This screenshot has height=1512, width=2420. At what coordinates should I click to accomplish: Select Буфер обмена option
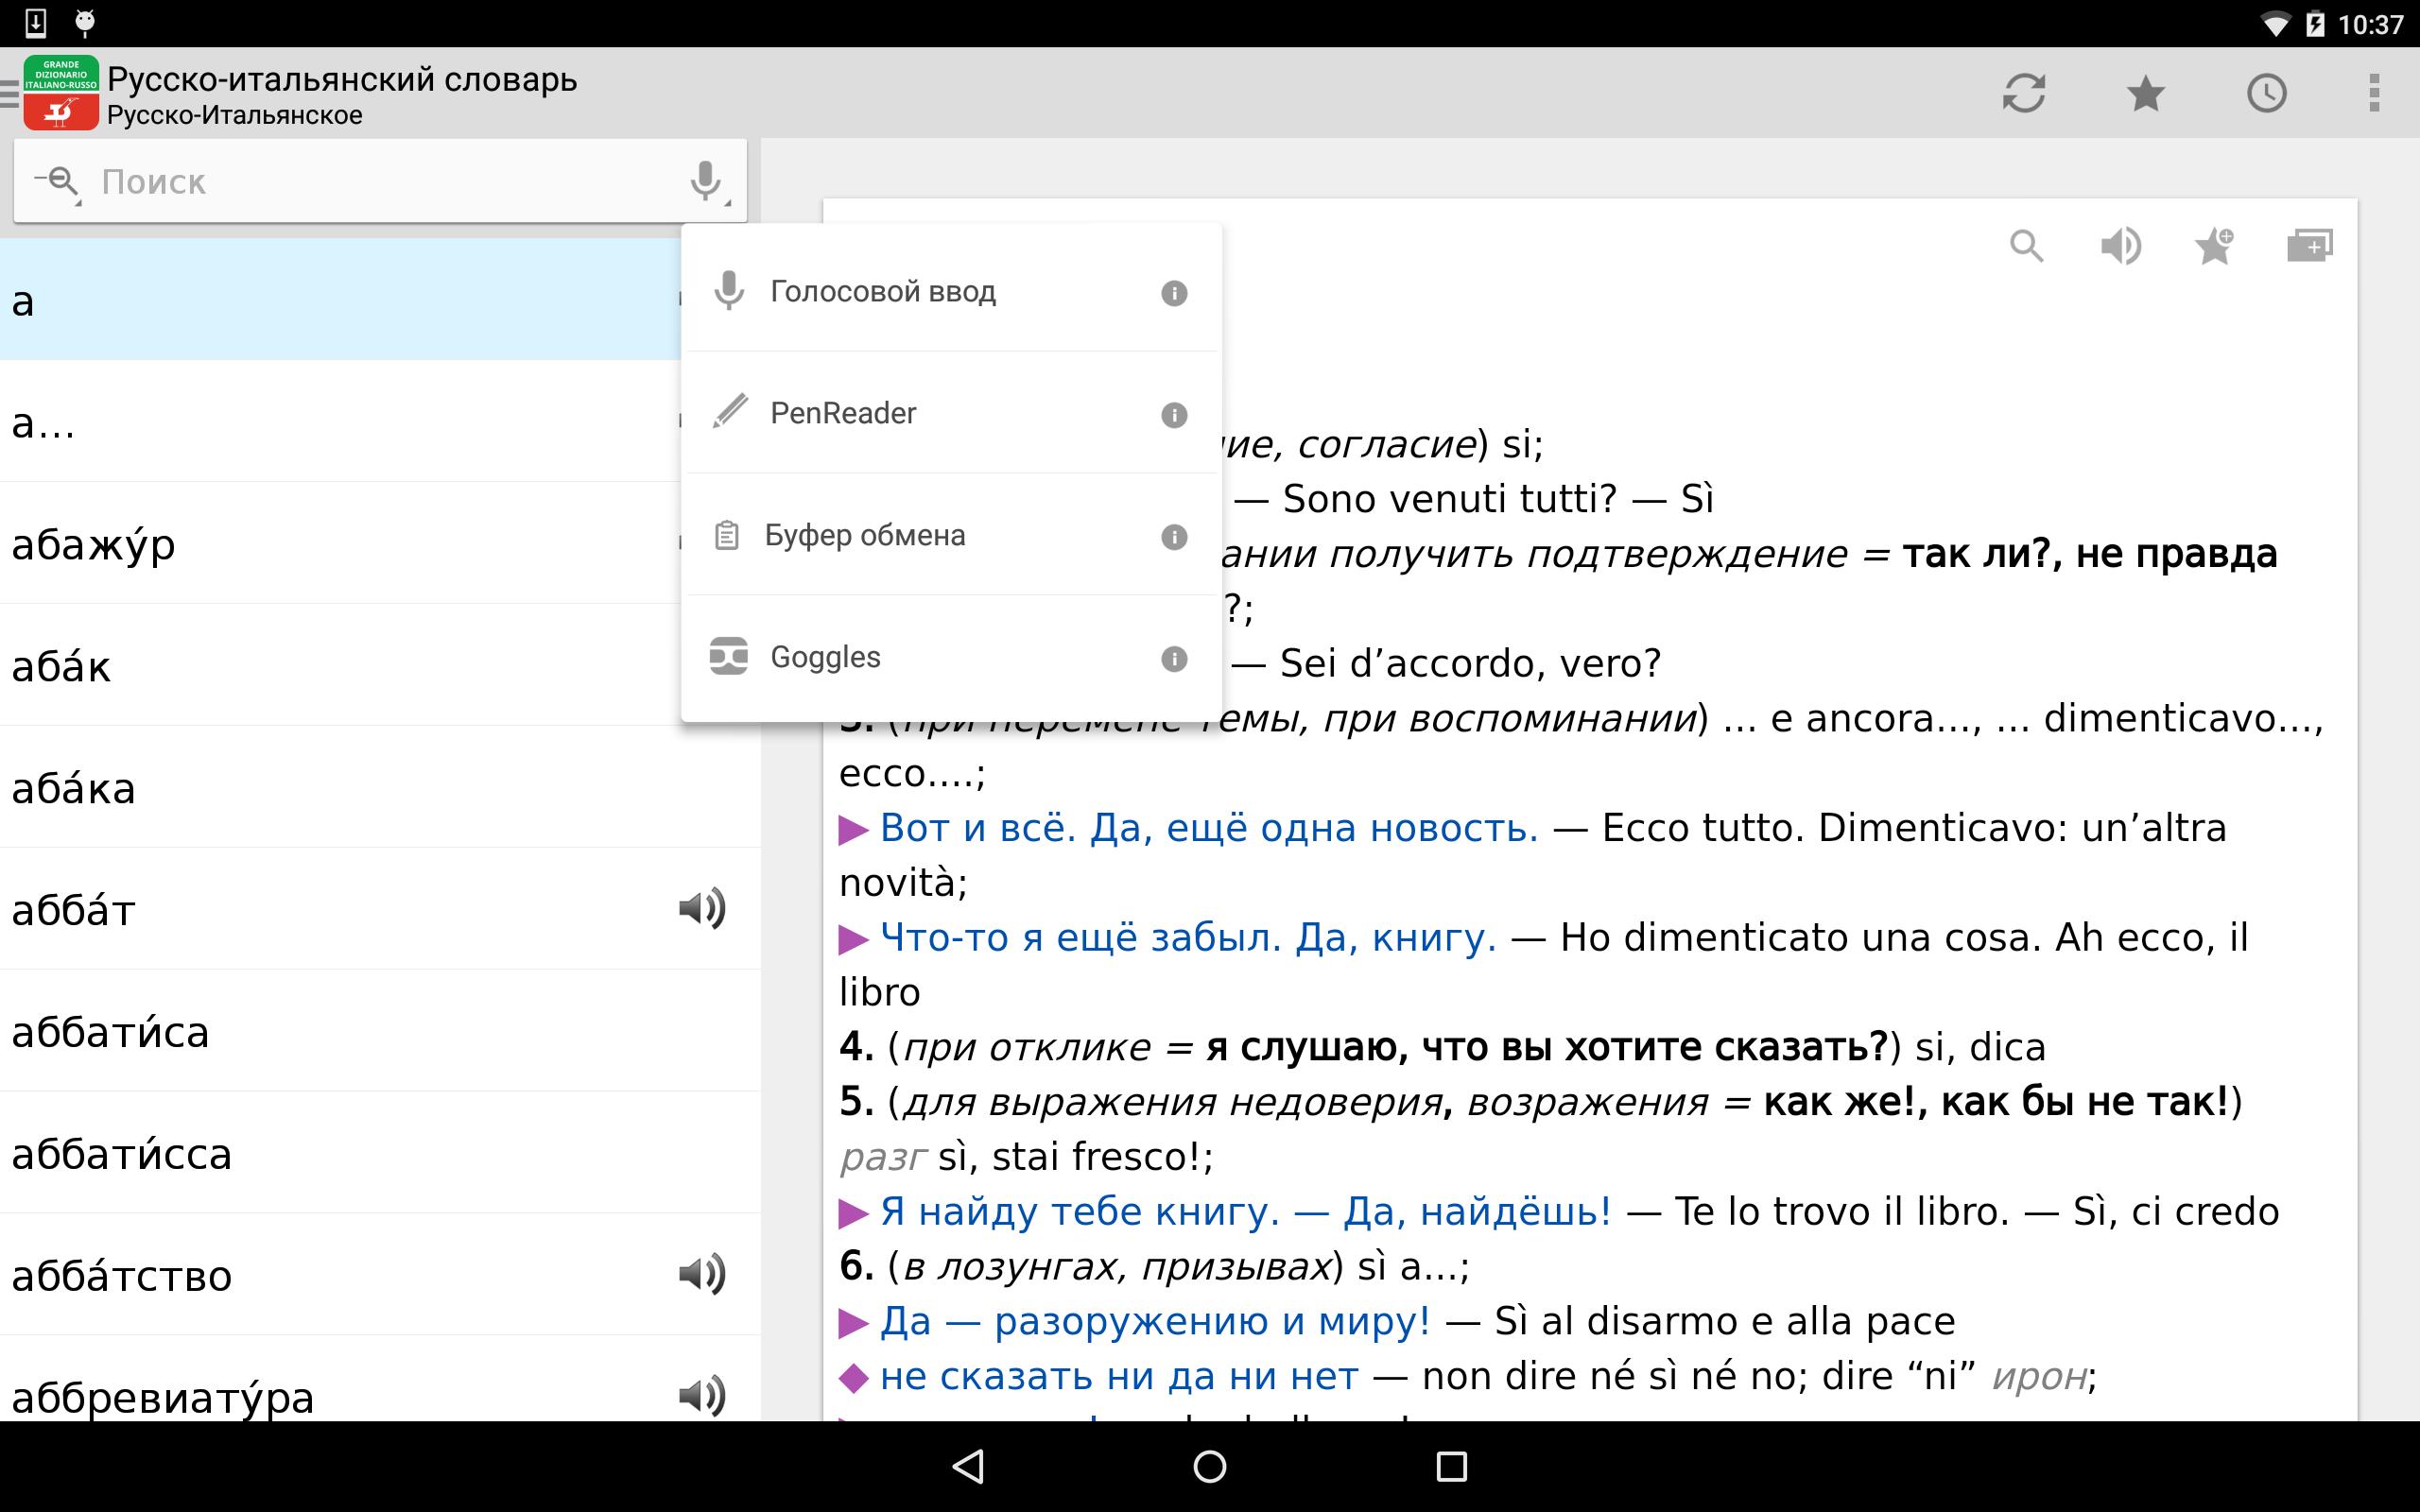(x=864, y=536)
